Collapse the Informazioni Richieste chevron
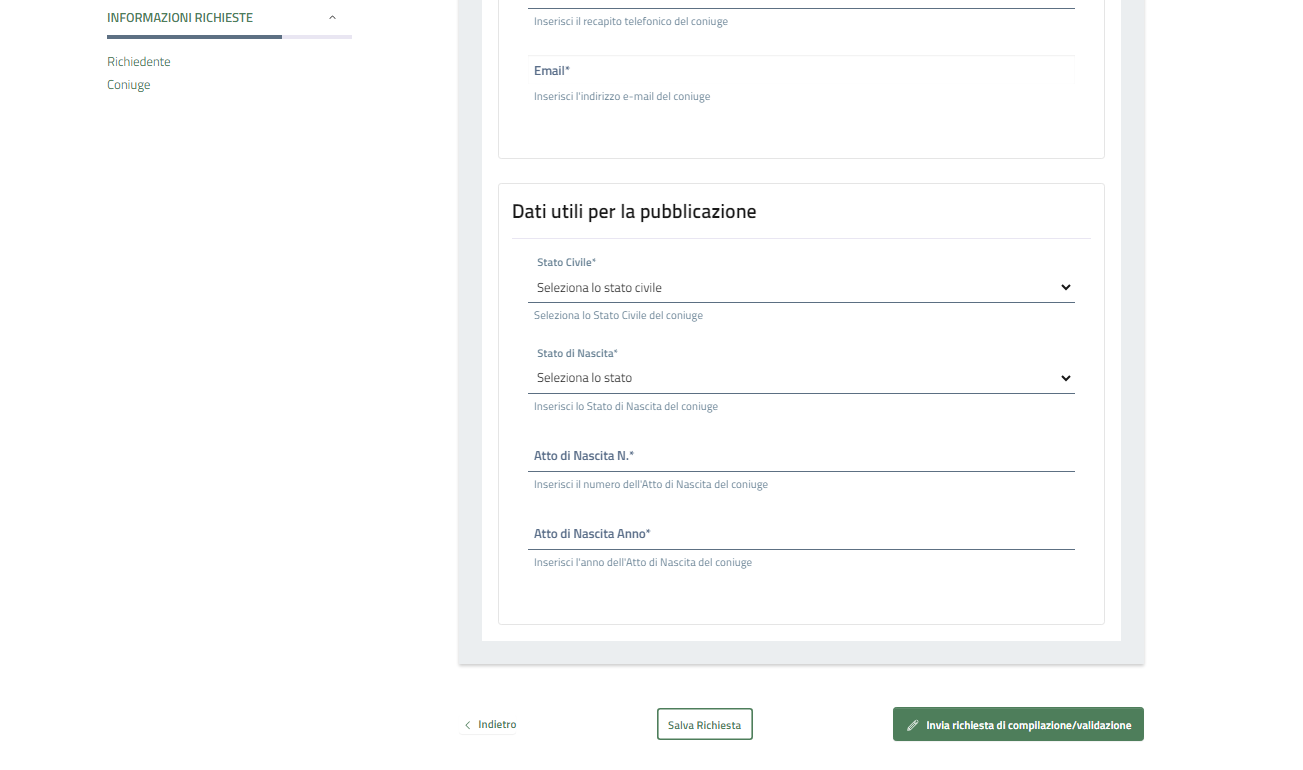 [x=332, y=18]
